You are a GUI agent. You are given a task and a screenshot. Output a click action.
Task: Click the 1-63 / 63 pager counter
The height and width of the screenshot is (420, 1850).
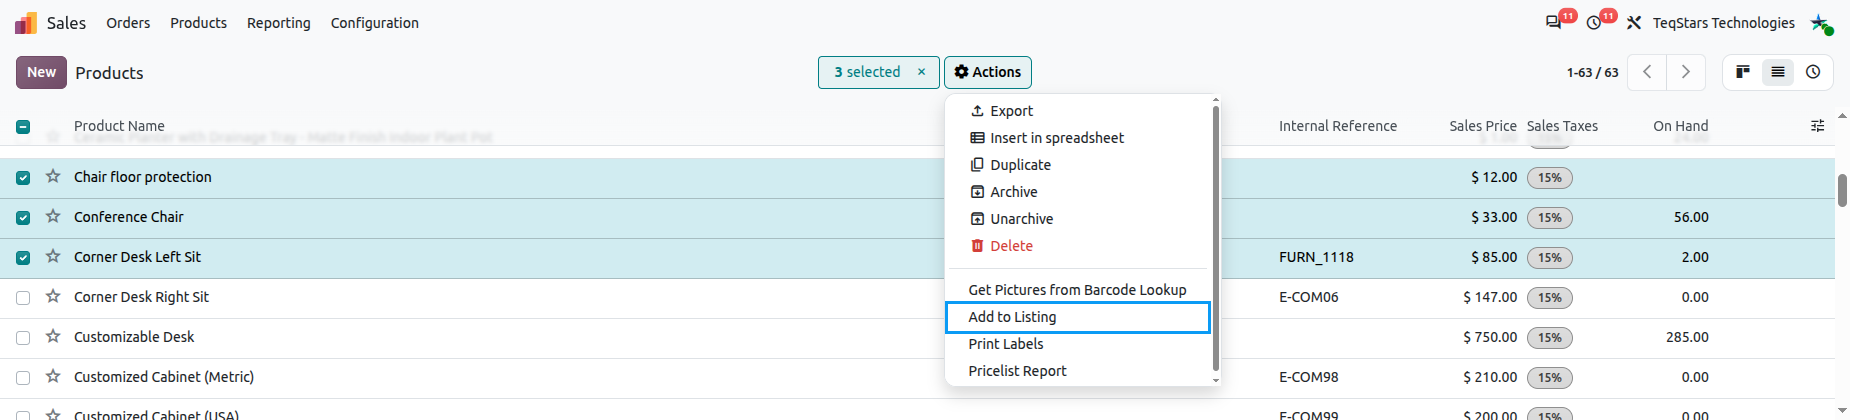tap(1592, 73)
